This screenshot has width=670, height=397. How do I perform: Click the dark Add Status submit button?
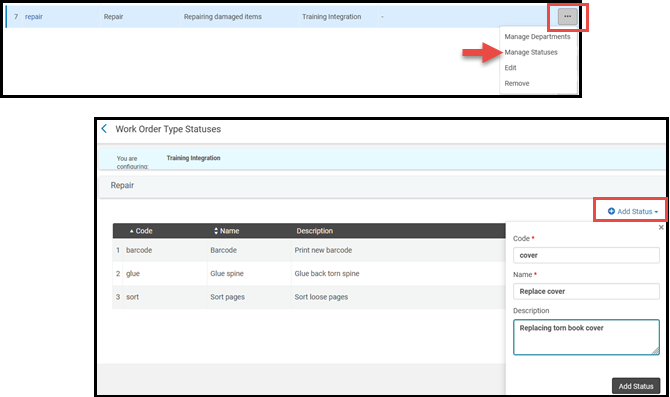(636, 386)
